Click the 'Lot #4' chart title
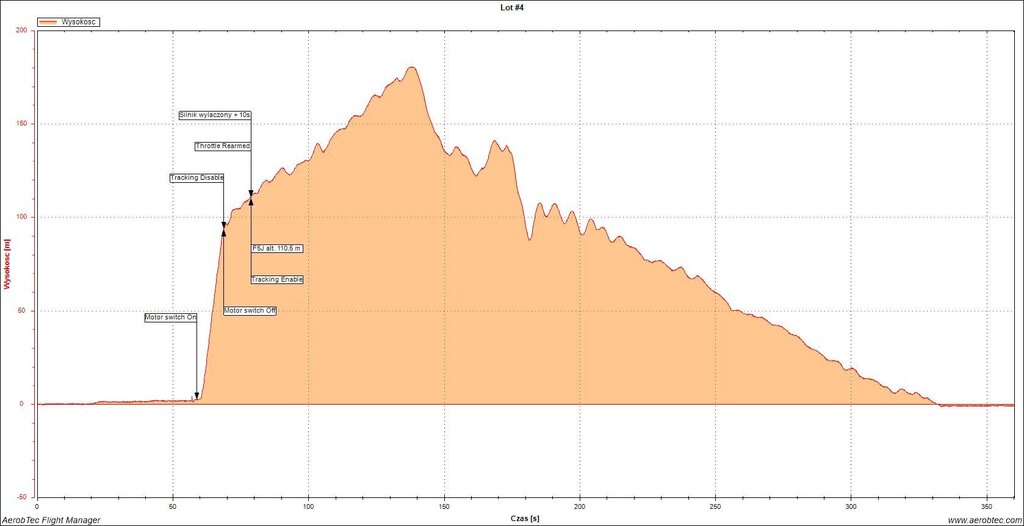The image size is (1024, 526). pyautogui.click(x=512, y=7)
